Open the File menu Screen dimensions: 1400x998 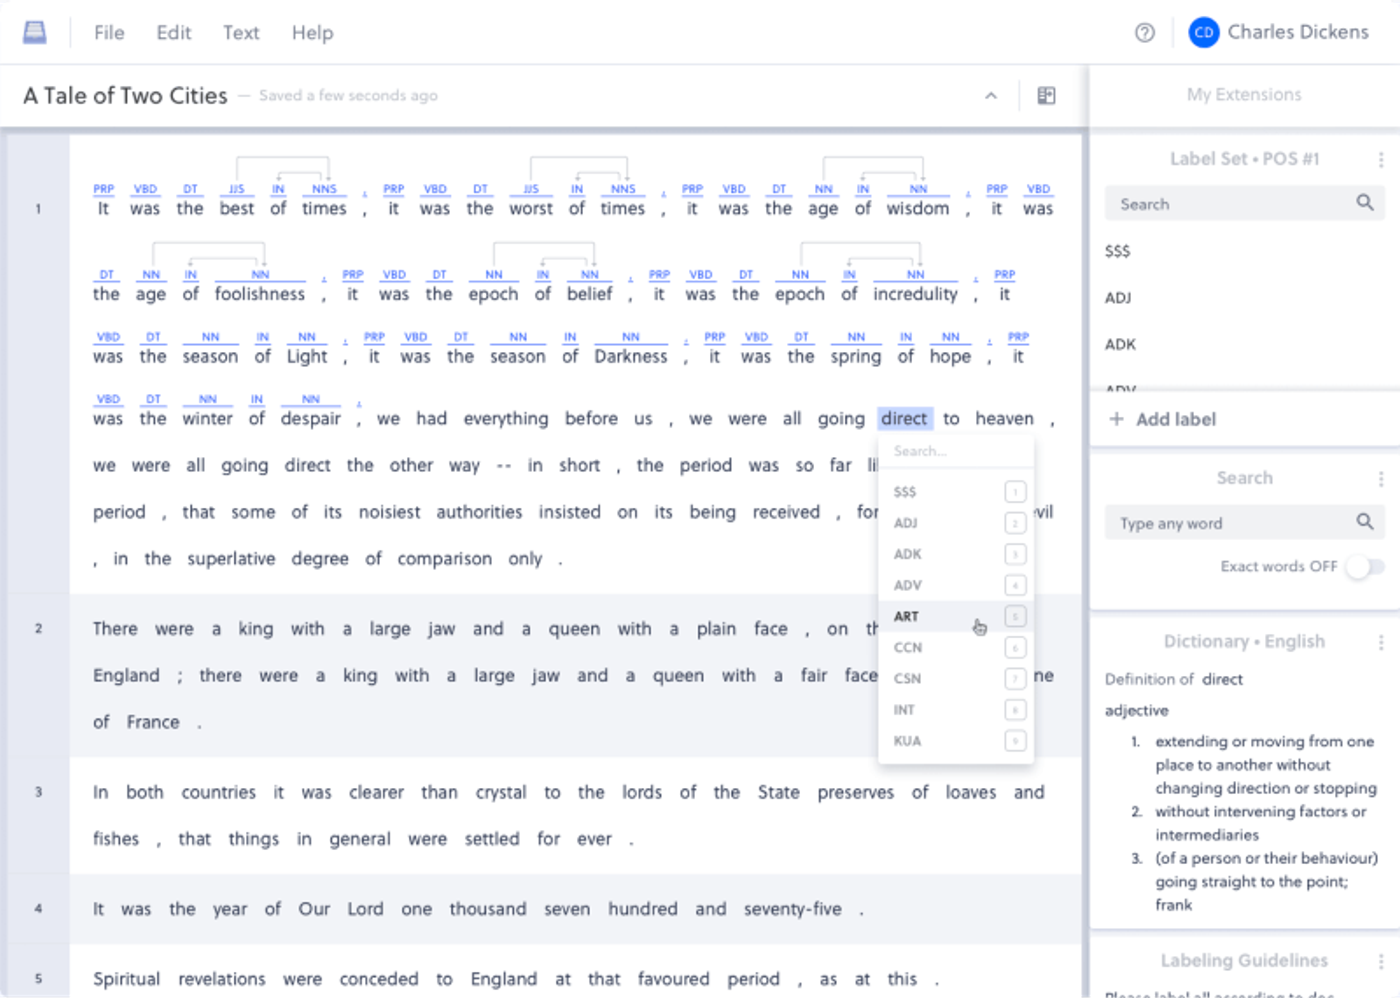tap(109, 33)
